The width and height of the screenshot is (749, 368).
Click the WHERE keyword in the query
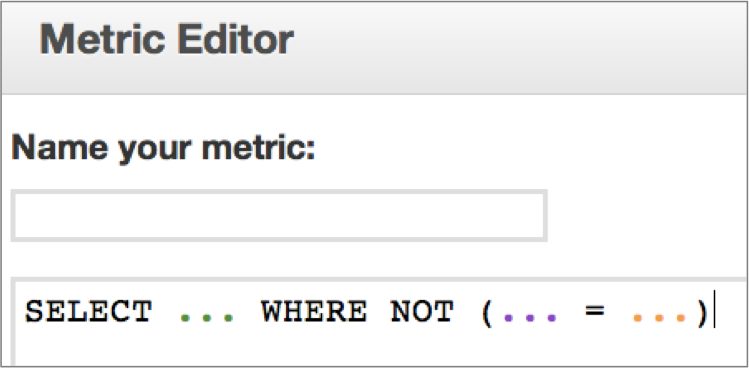314,312
